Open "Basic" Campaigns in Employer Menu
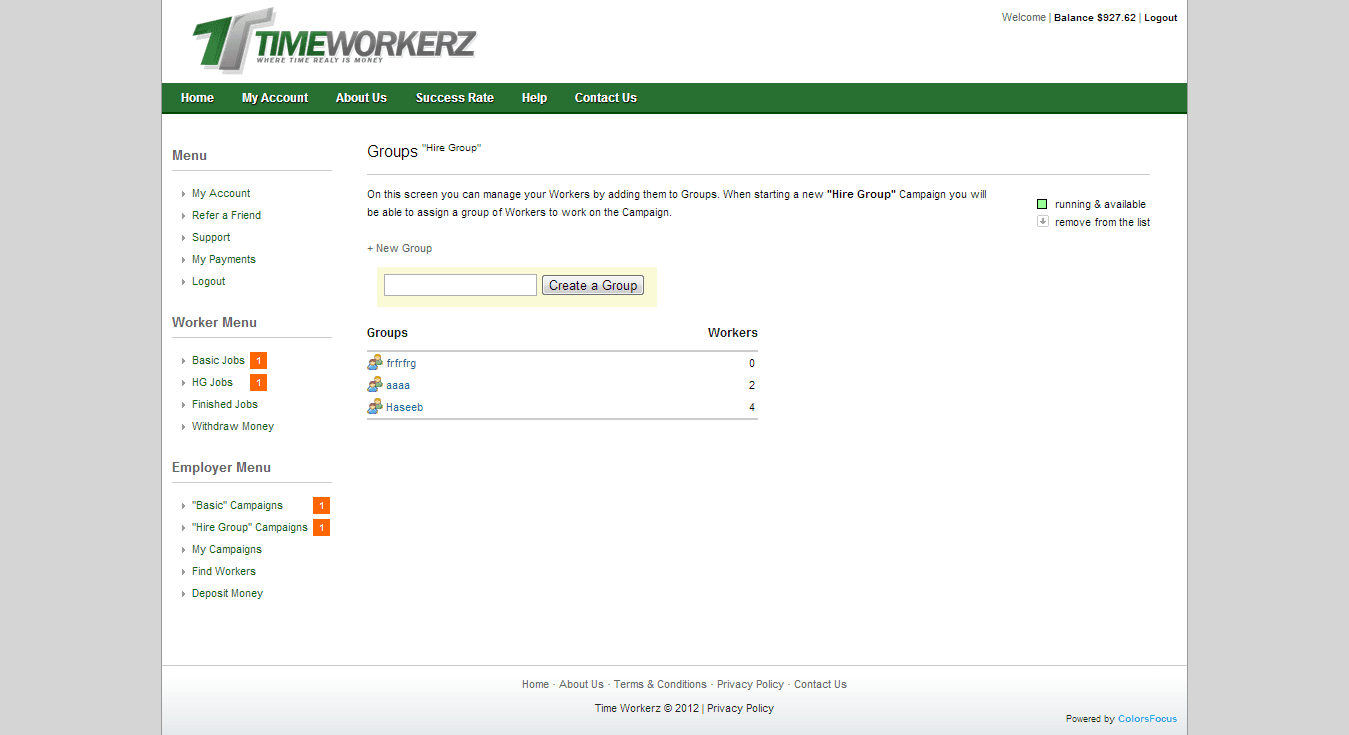1349x735 pixels. pyautogui.click(x=237, y=505)
